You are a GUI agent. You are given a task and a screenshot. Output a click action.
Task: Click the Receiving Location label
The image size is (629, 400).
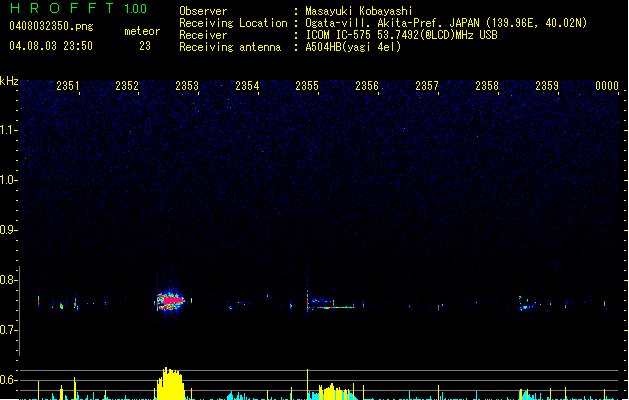pos(233,23)
